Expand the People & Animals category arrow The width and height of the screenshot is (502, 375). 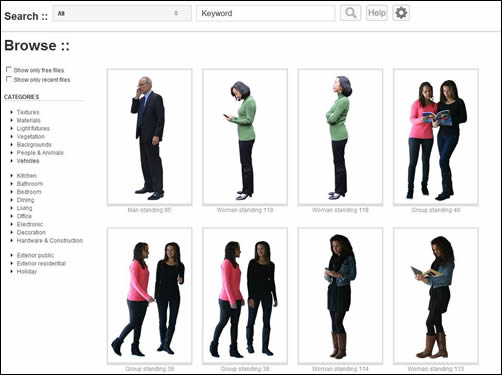click(x=12, y=153)
